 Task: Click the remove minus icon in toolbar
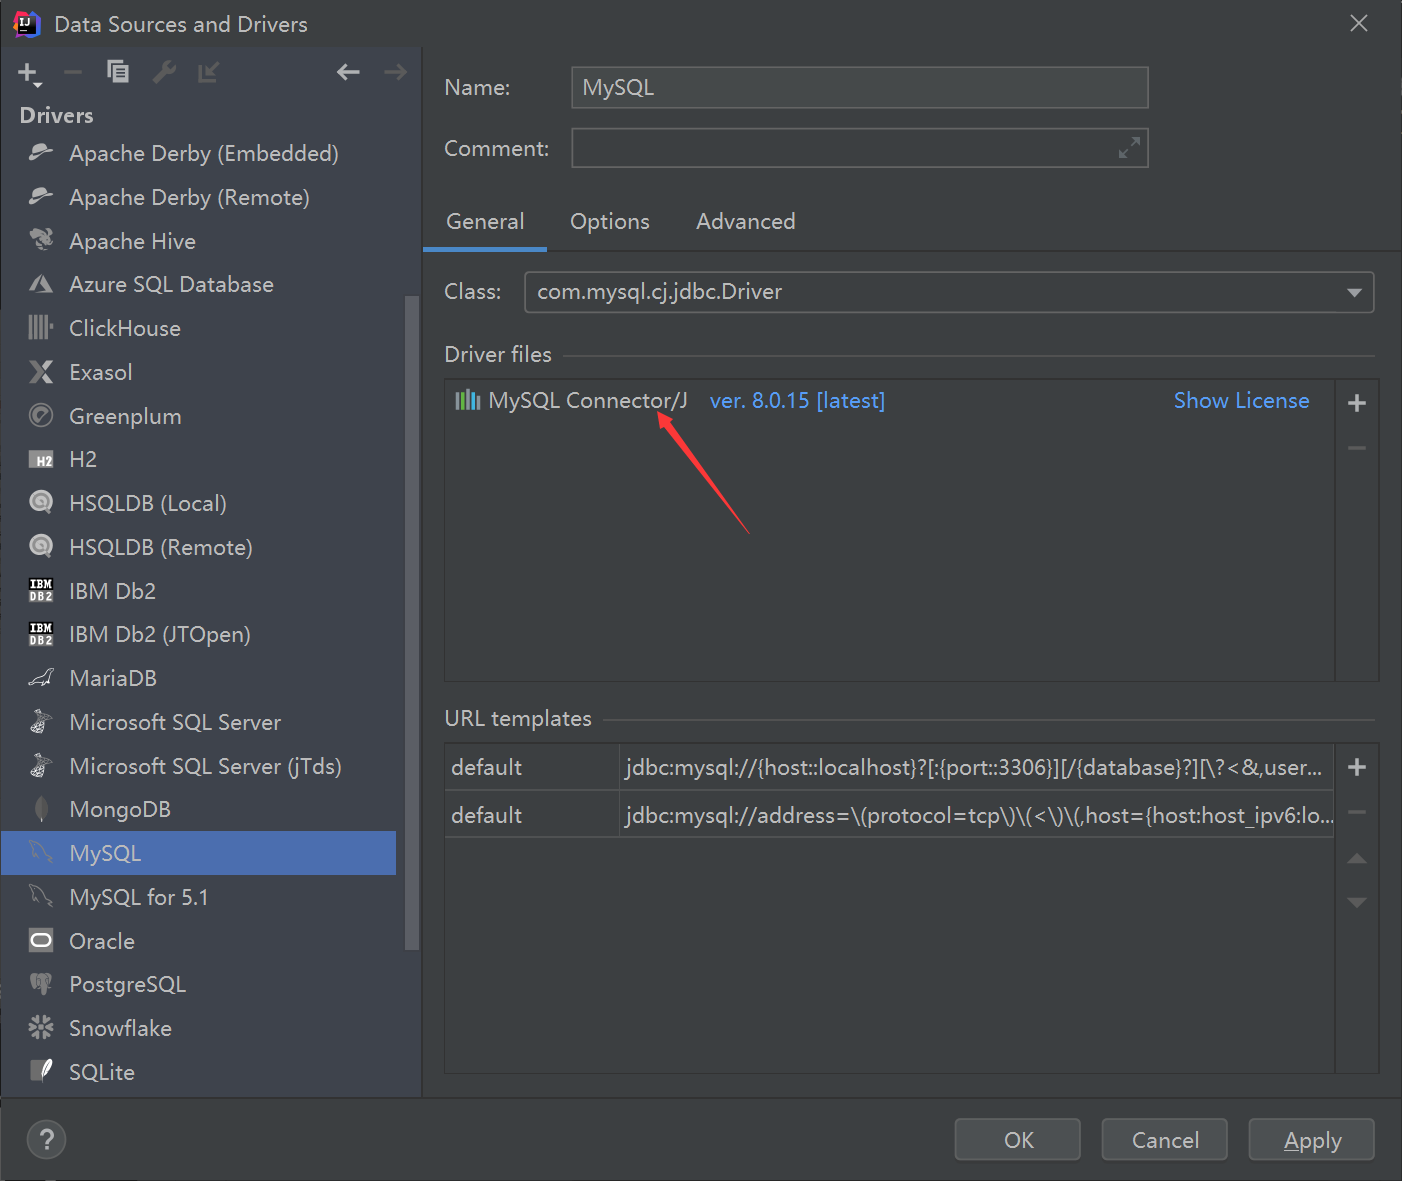click(x=73, y=72)
